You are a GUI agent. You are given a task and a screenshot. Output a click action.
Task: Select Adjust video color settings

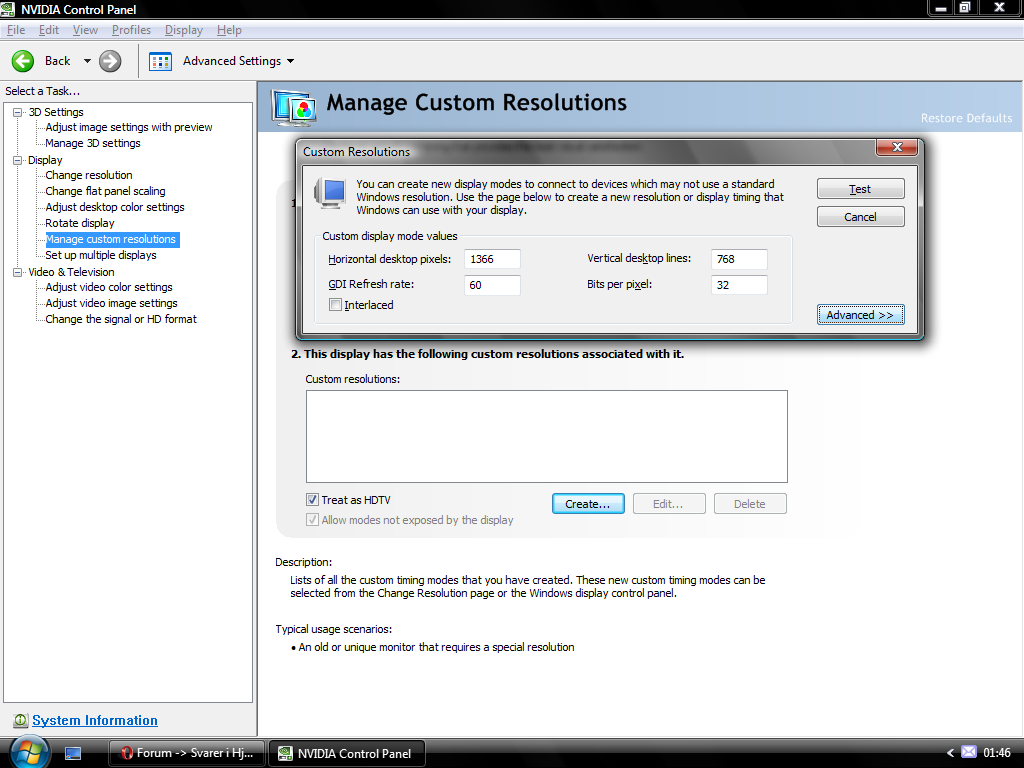pyautogui.click(x=109, y=287)
